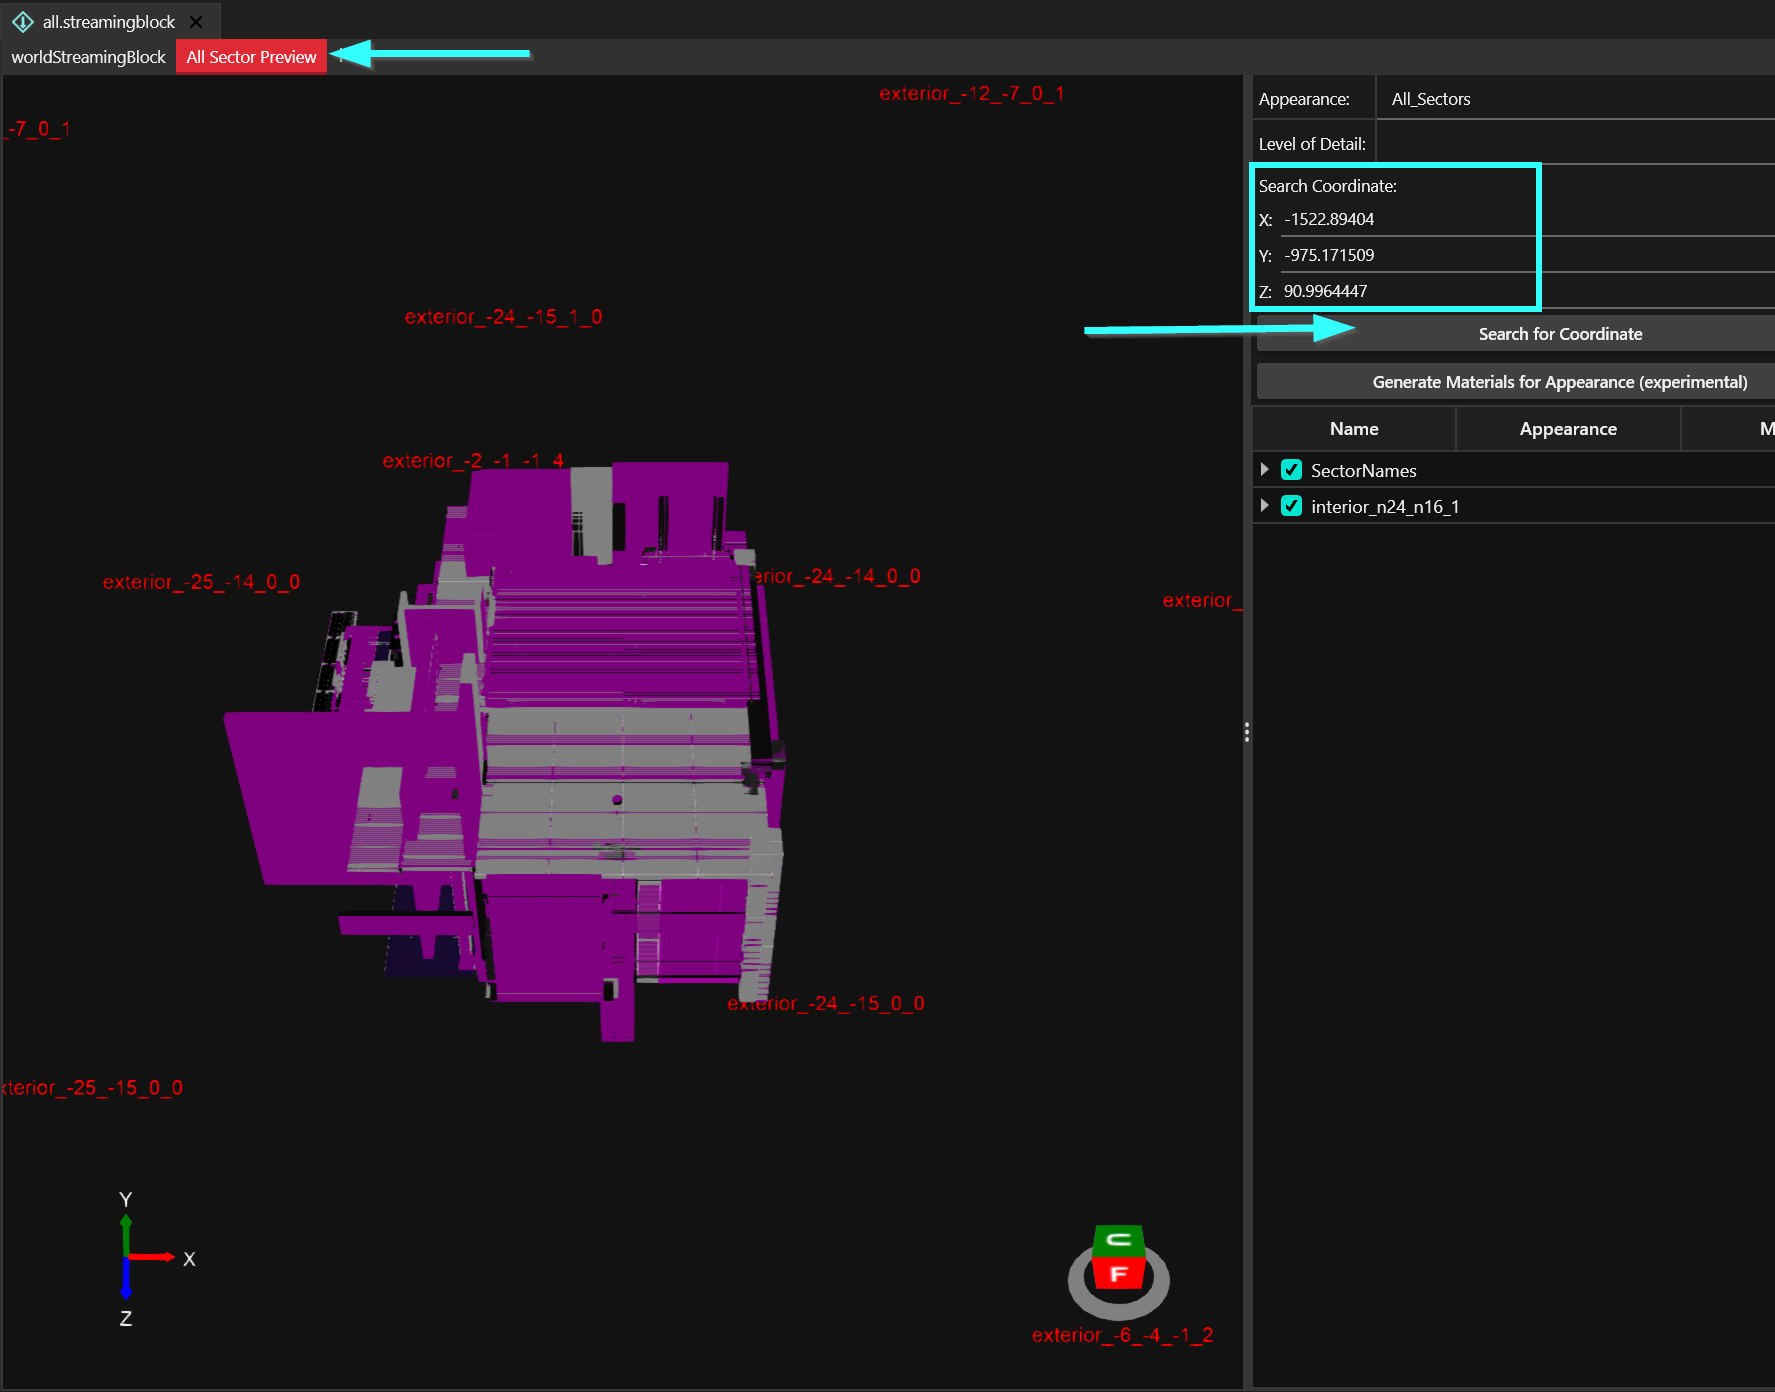The width and height of the screenshot is (1775, 1392).
Task: Uncheck the SectorNames checkbox
Action: point(1291,470)
